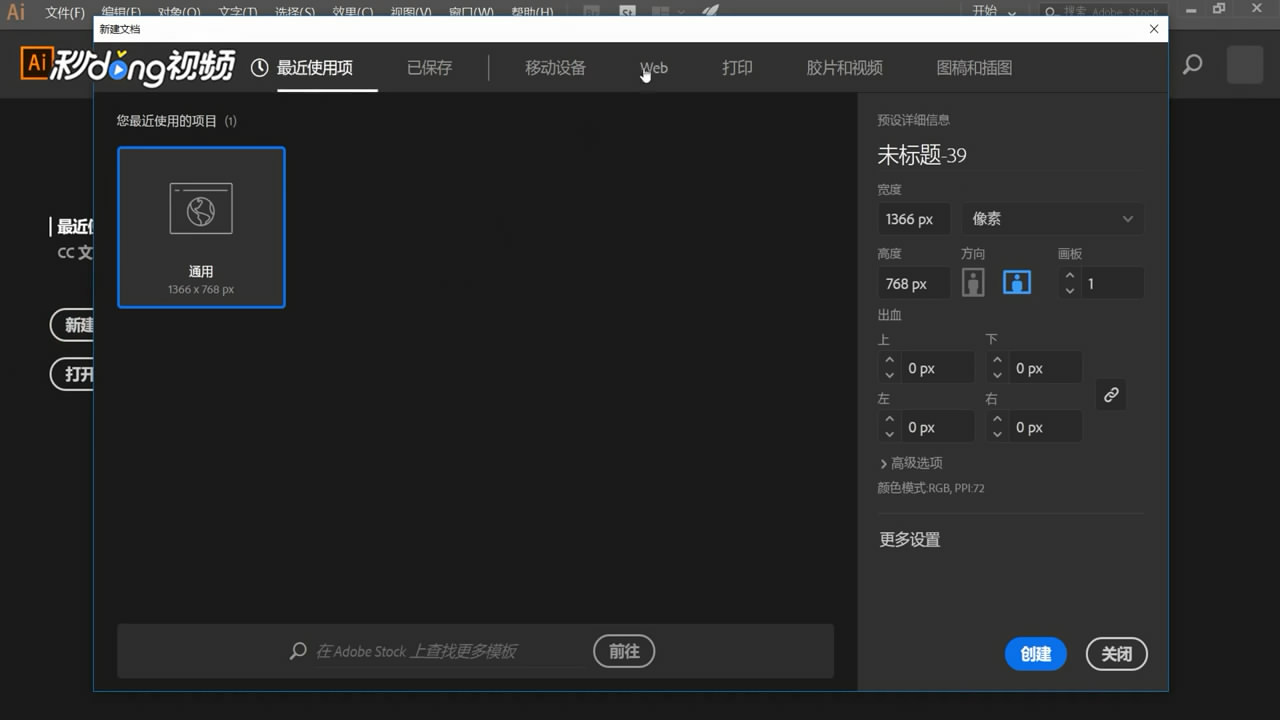Open the 文件(F) menu
Viewport: 1280px width, 720px height.
click(x=64, y=12)
